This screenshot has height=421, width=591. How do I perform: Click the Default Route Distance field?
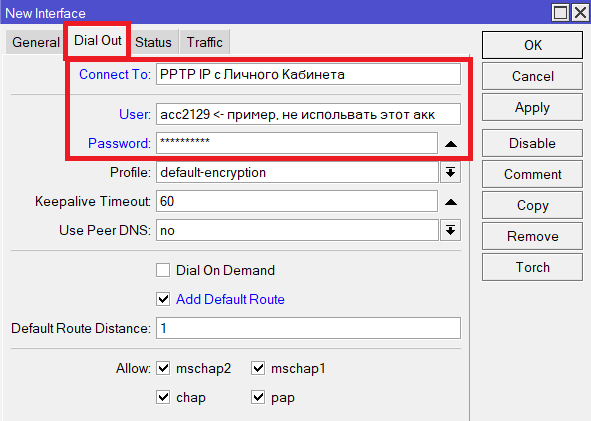click(x=308, y=328)
